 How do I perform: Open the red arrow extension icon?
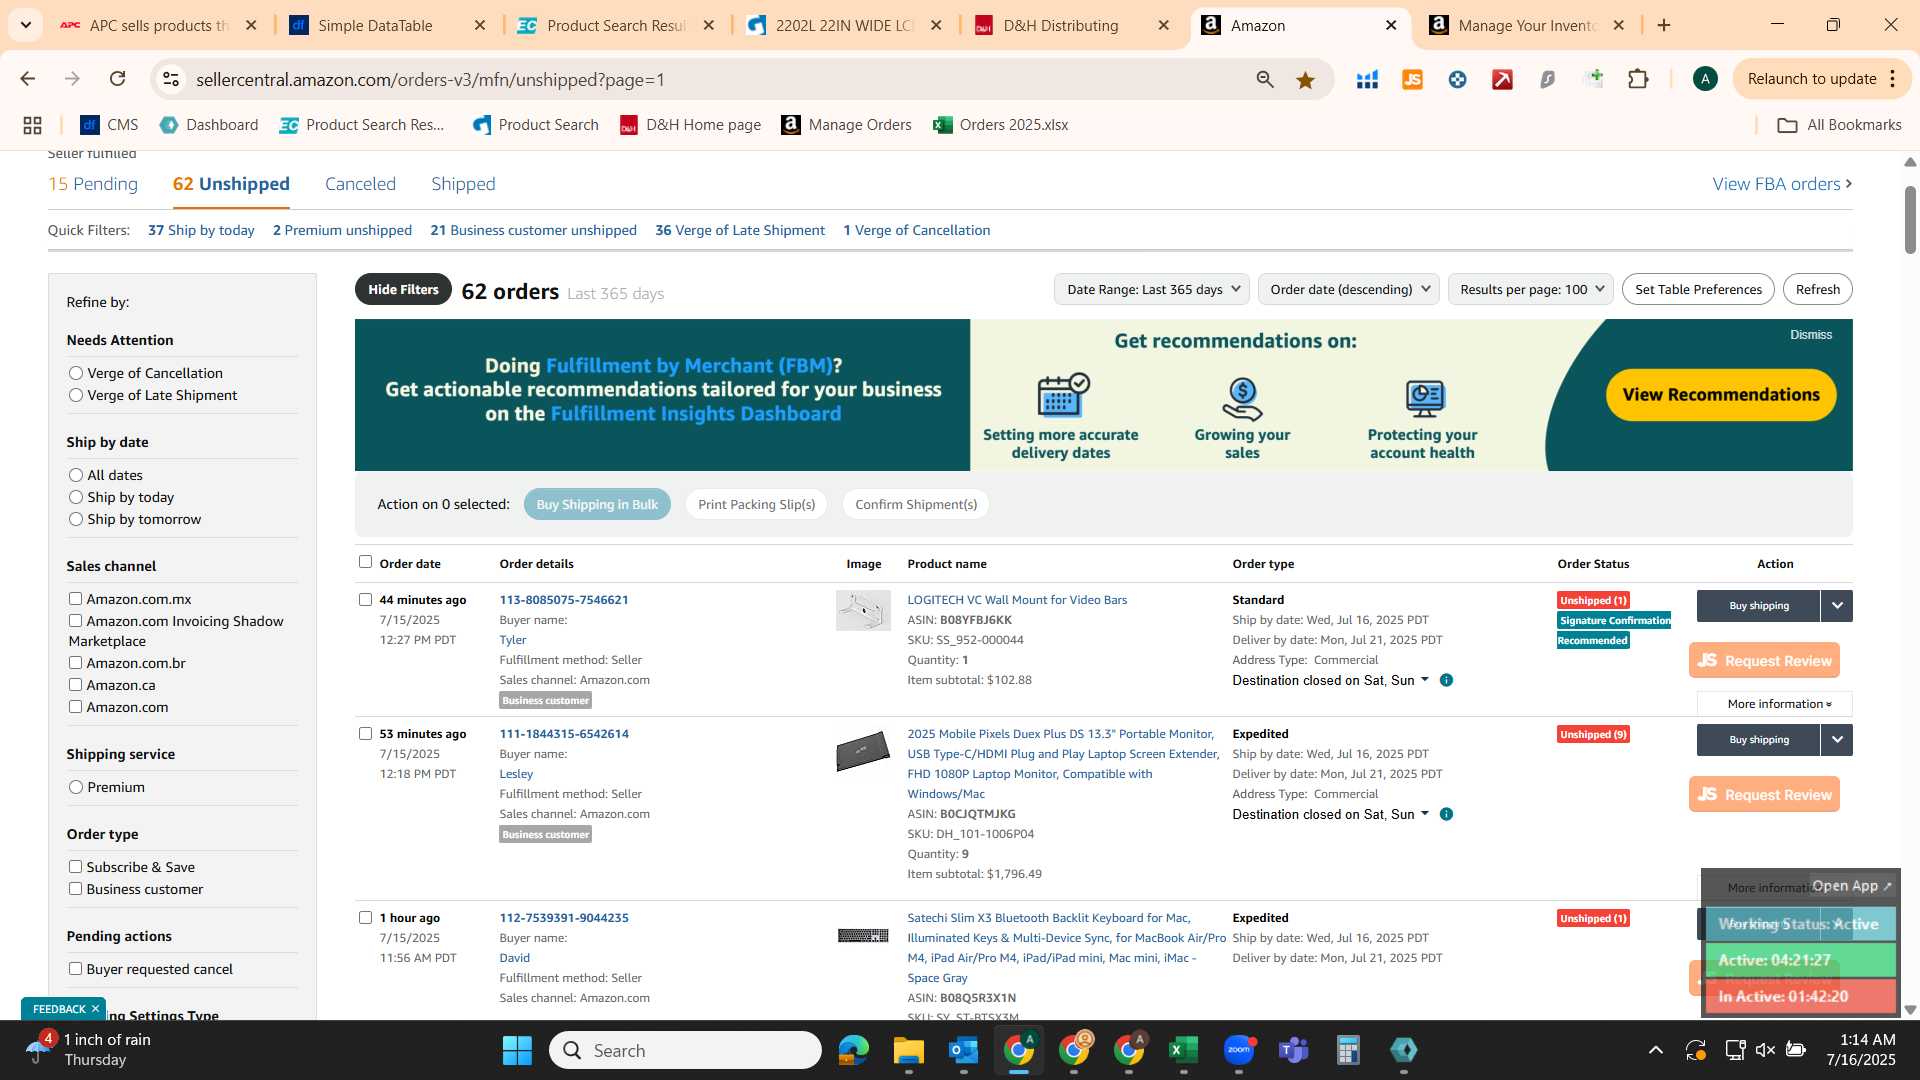[x=1502, y=80]
